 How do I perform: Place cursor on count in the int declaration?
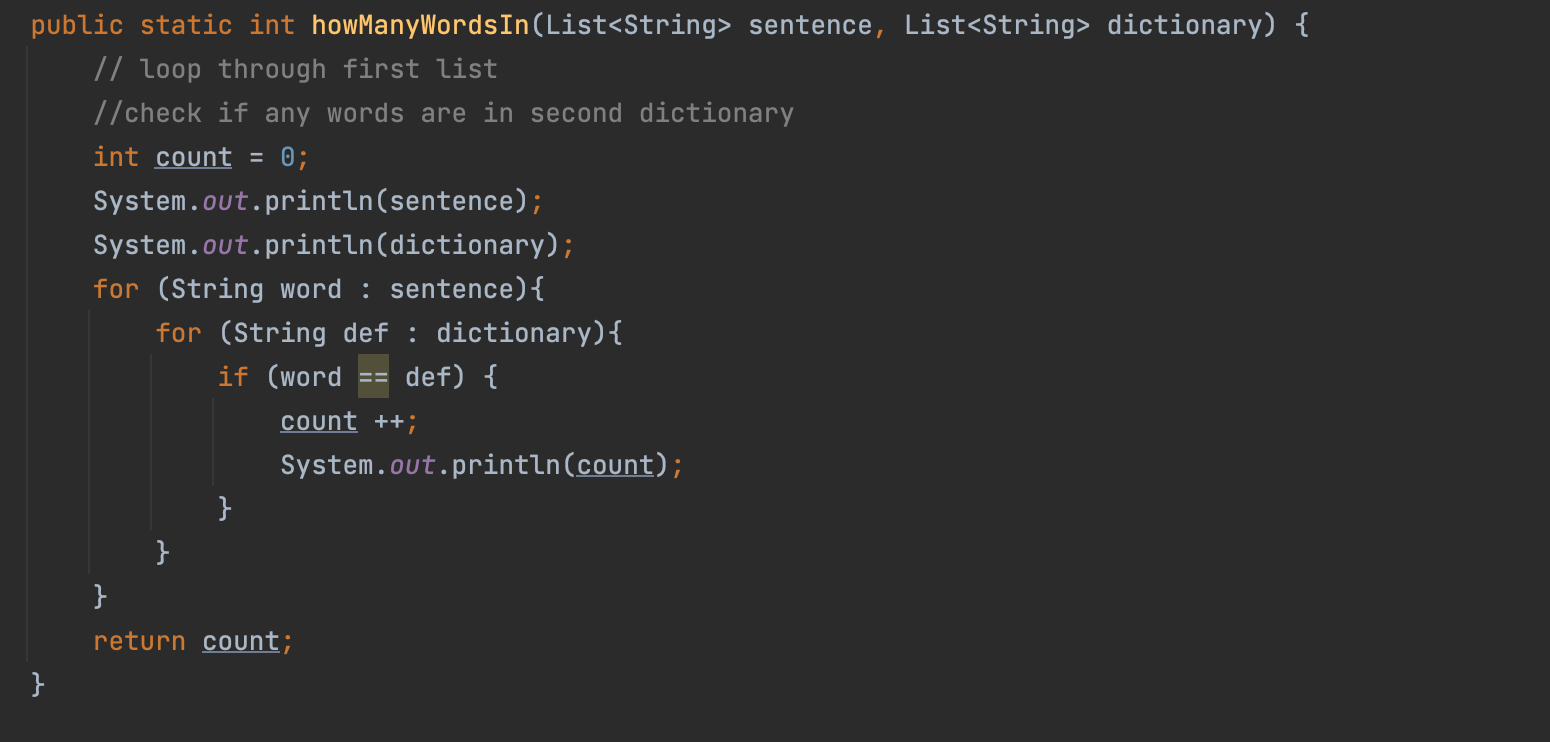[x=193, y=157]
